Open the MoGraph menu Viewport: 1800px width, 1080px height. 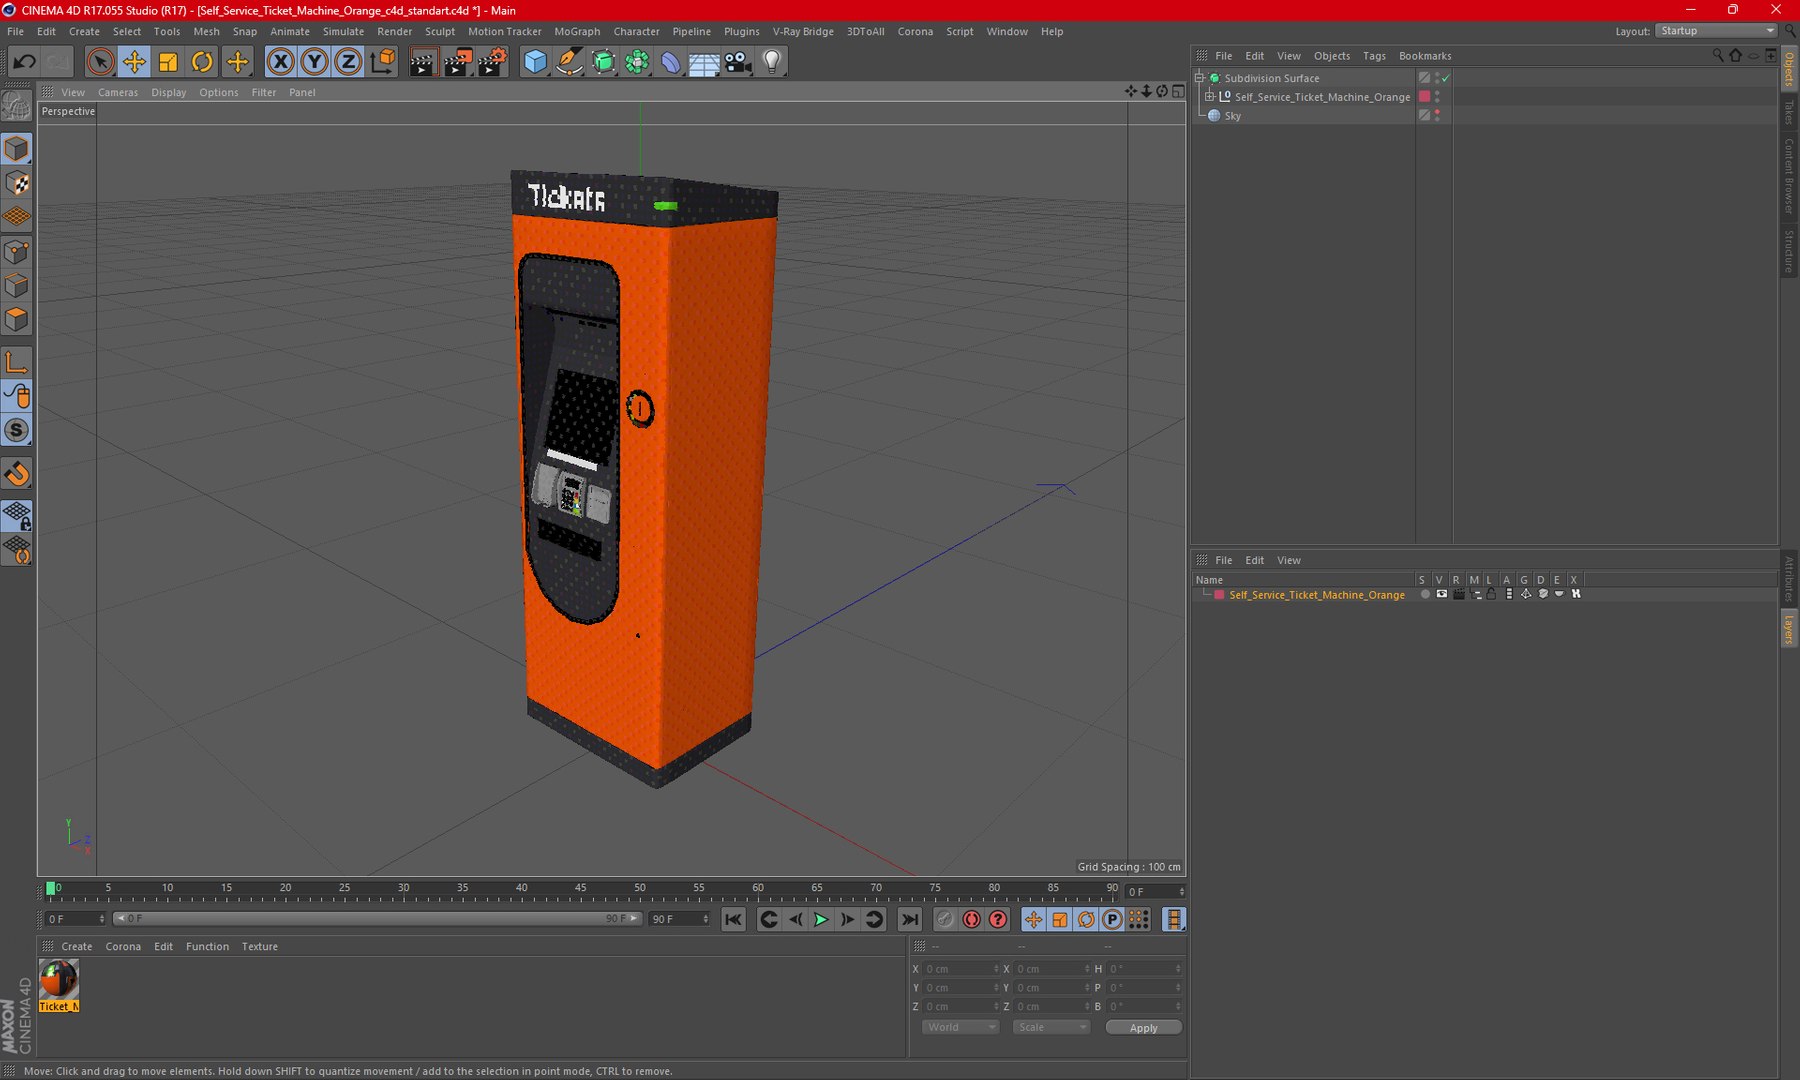tap(577, 31)
